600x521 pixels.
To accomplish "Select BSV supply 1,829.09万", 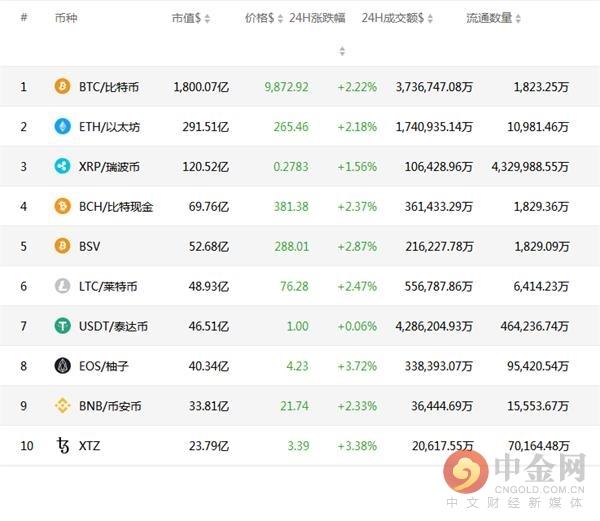I will pos(542,246).
